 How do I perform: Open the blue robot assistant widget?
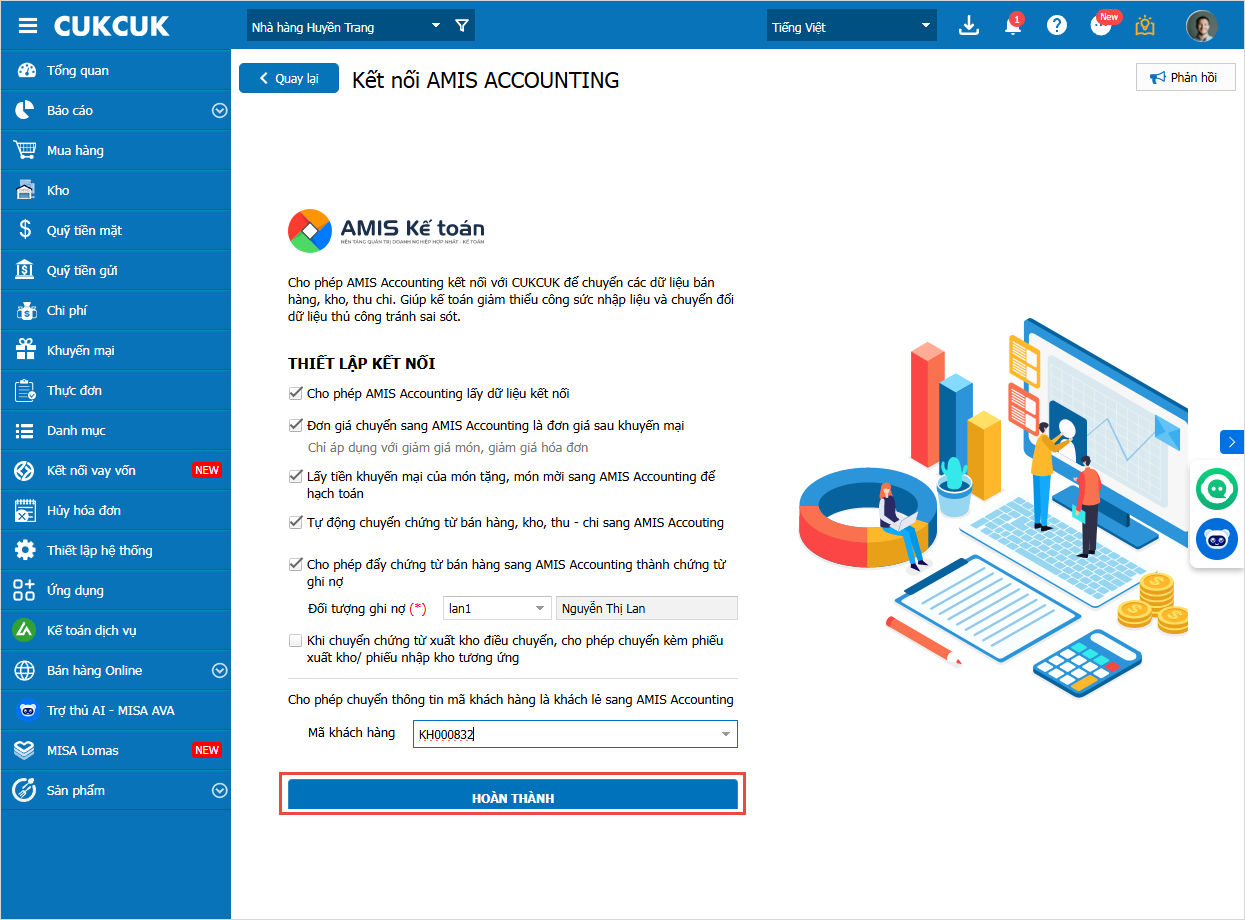1217,539
